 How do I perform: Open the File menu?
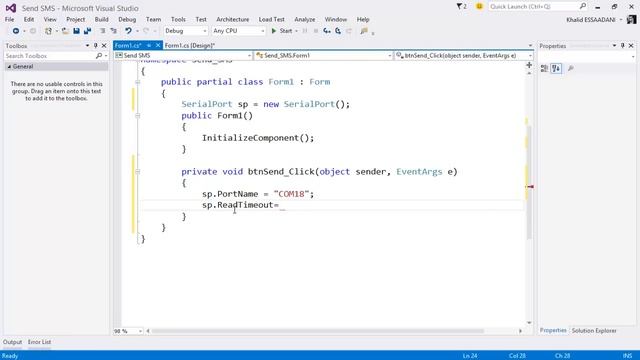point(9,19)
